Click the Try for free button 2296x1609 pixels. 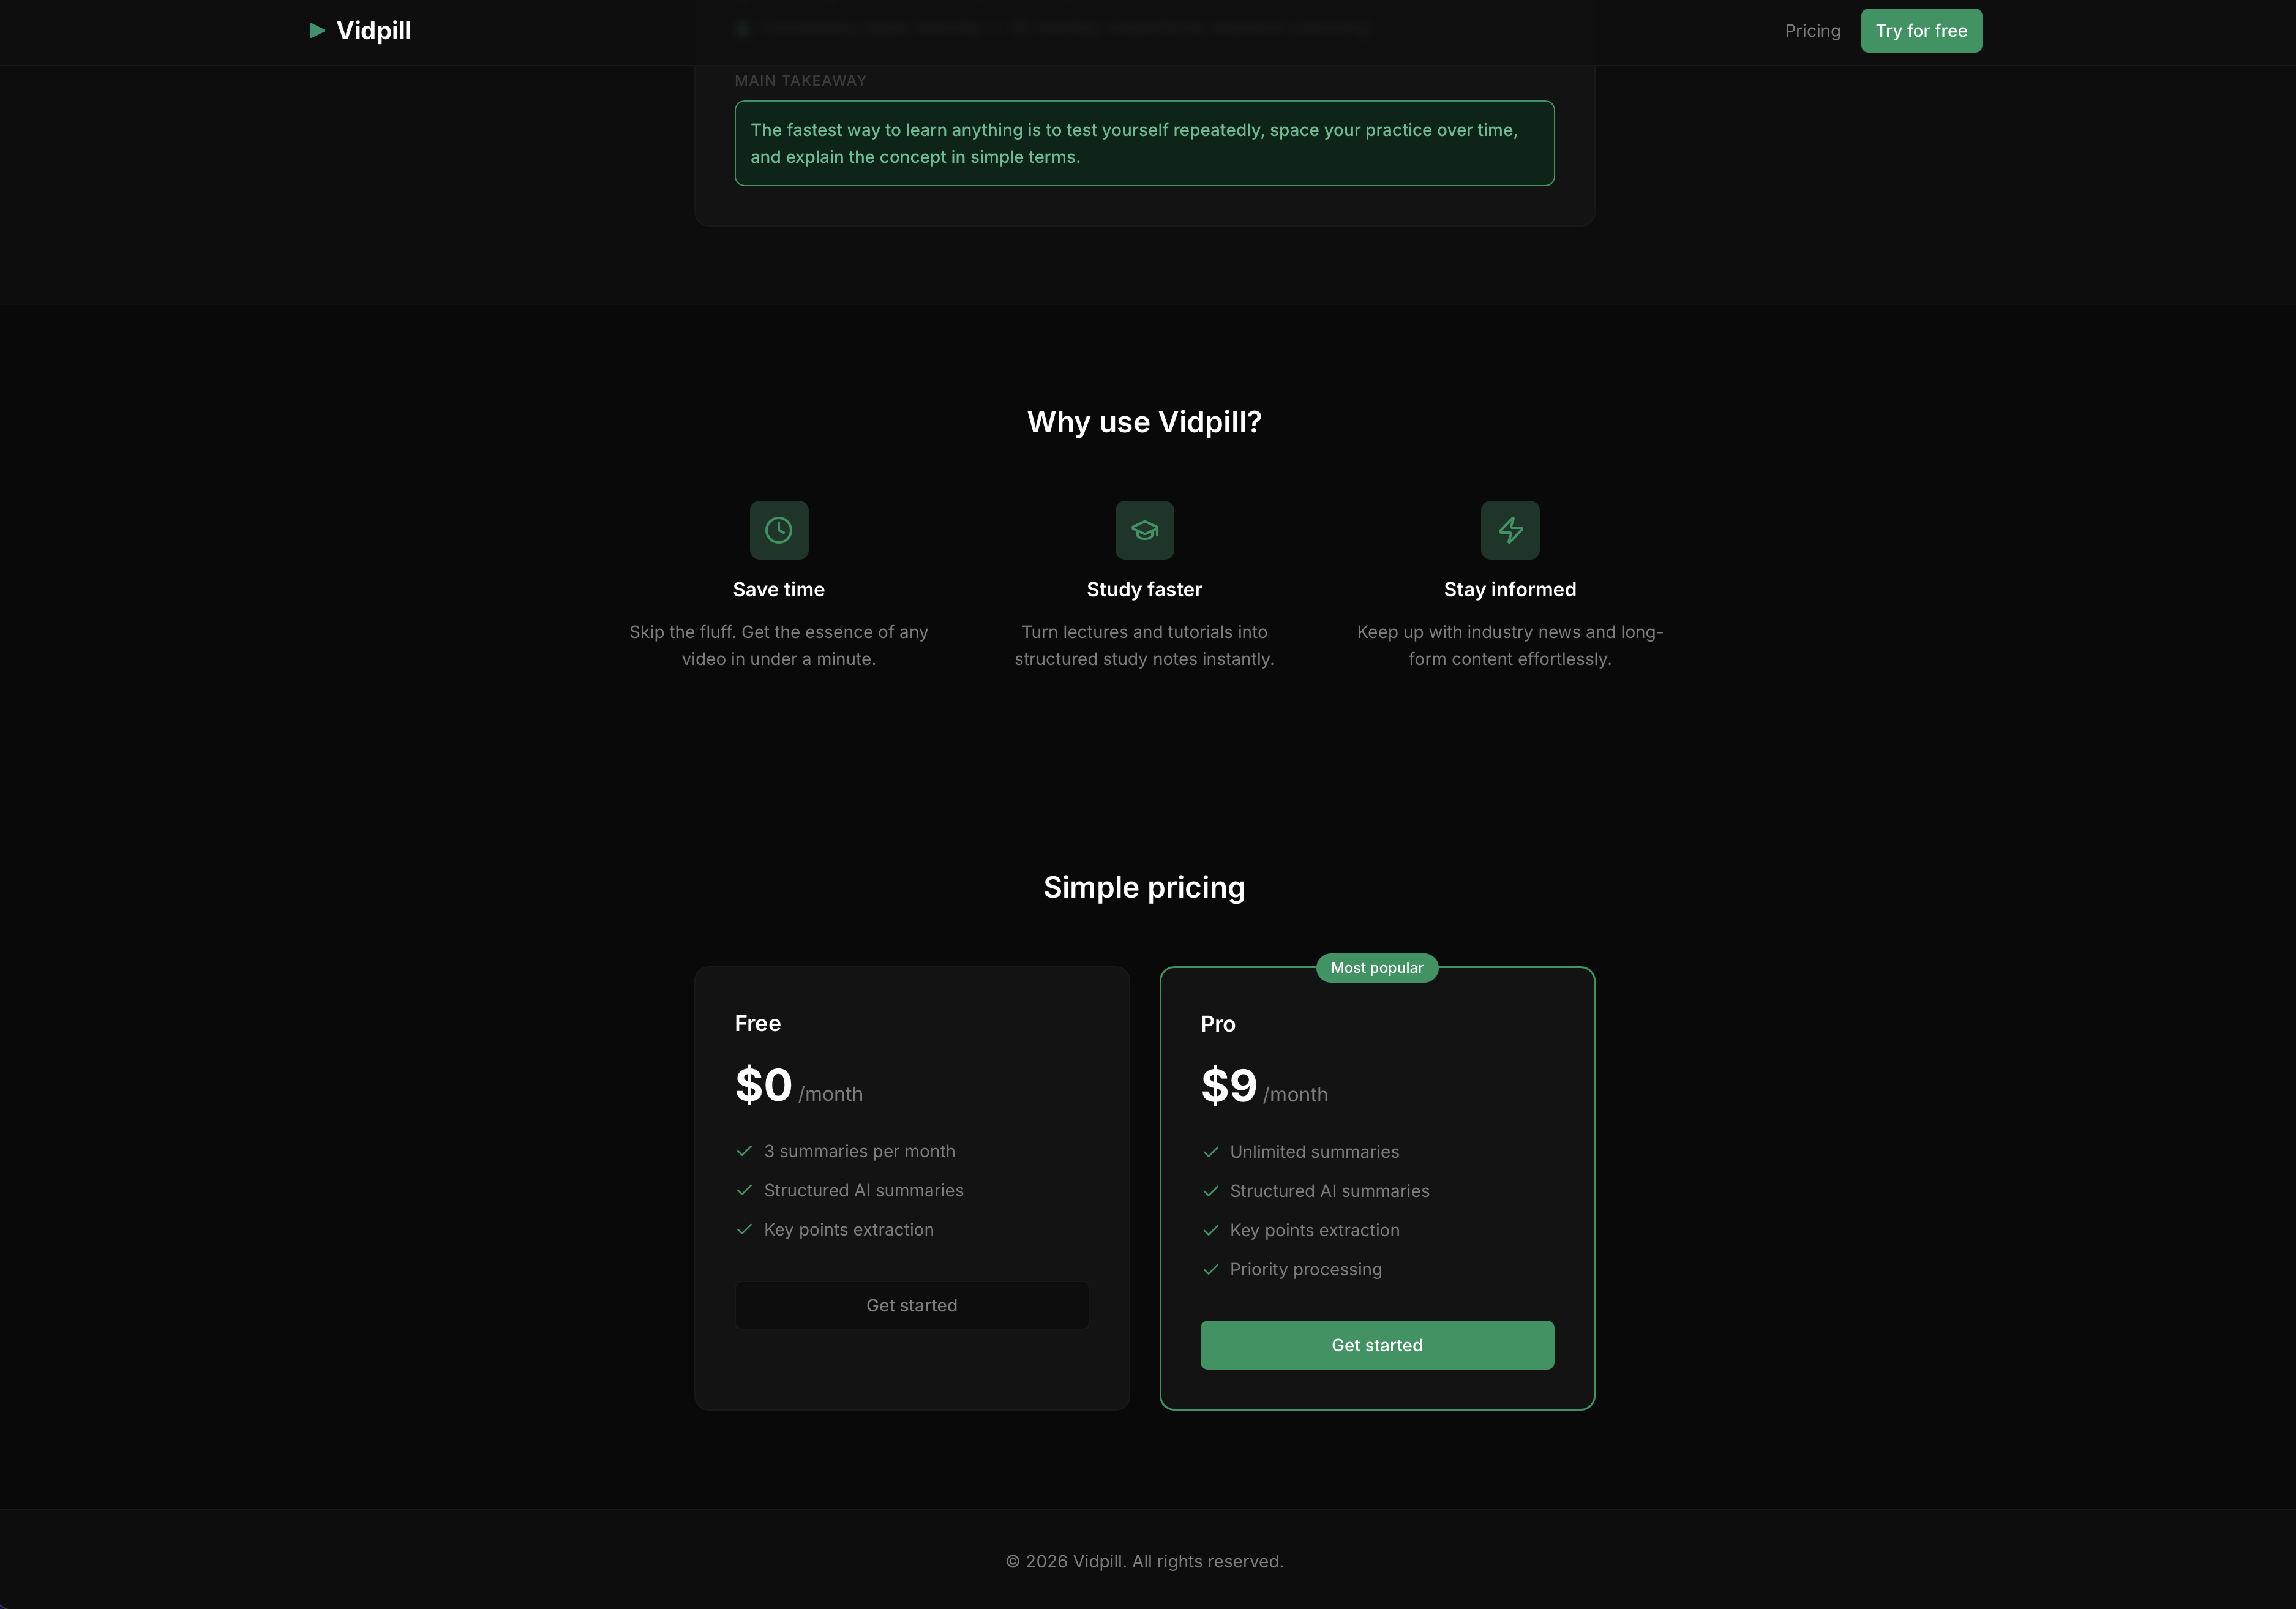[1921, 31]
